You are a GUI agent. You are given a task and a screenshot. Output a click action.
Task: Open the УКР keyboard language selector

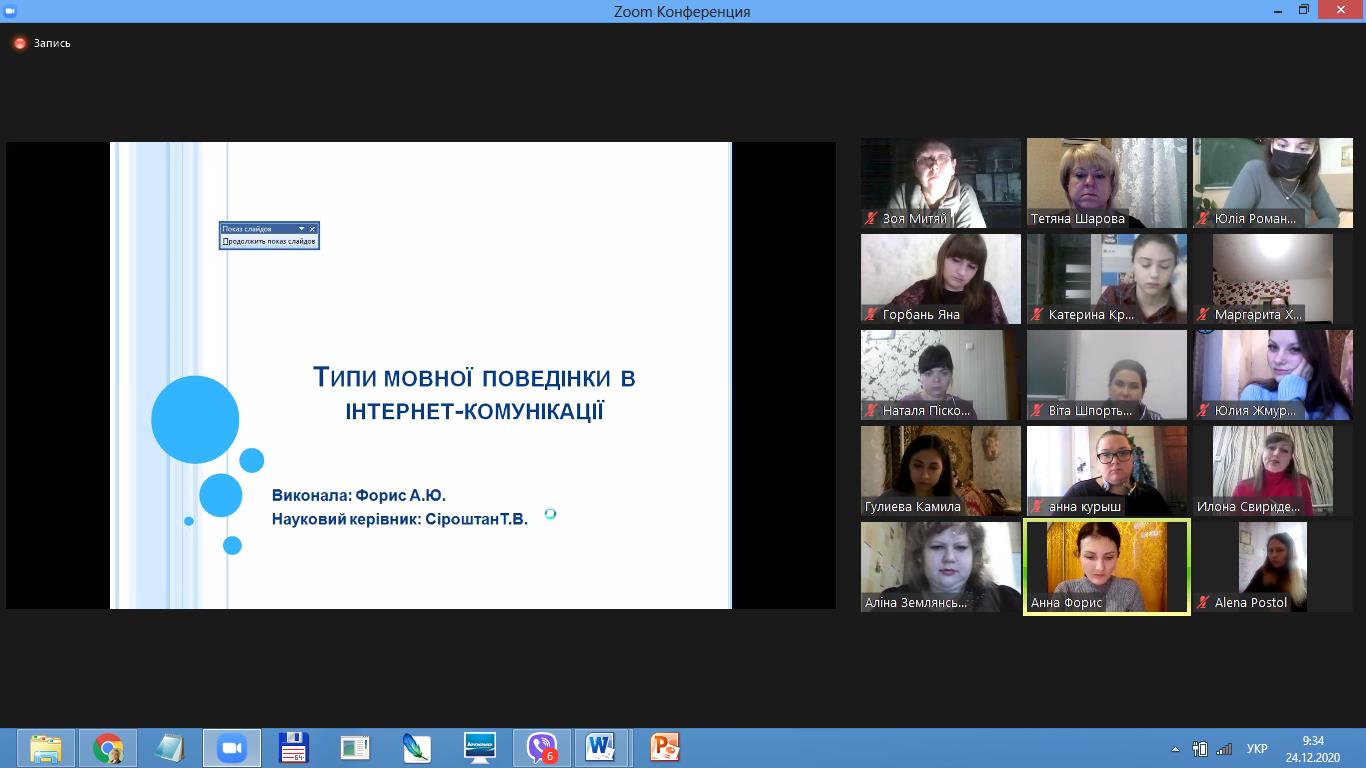pyautogui.click(x=1257, y=749)
